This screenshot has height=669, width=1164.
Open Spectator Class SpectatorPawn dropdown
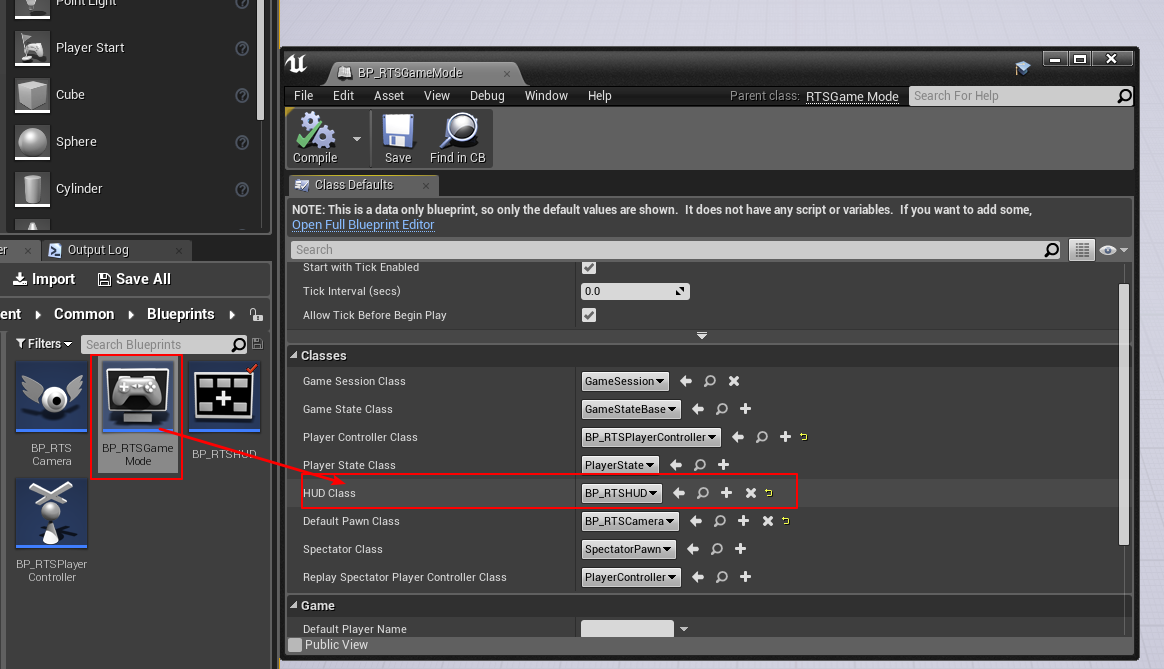point(629,549)
